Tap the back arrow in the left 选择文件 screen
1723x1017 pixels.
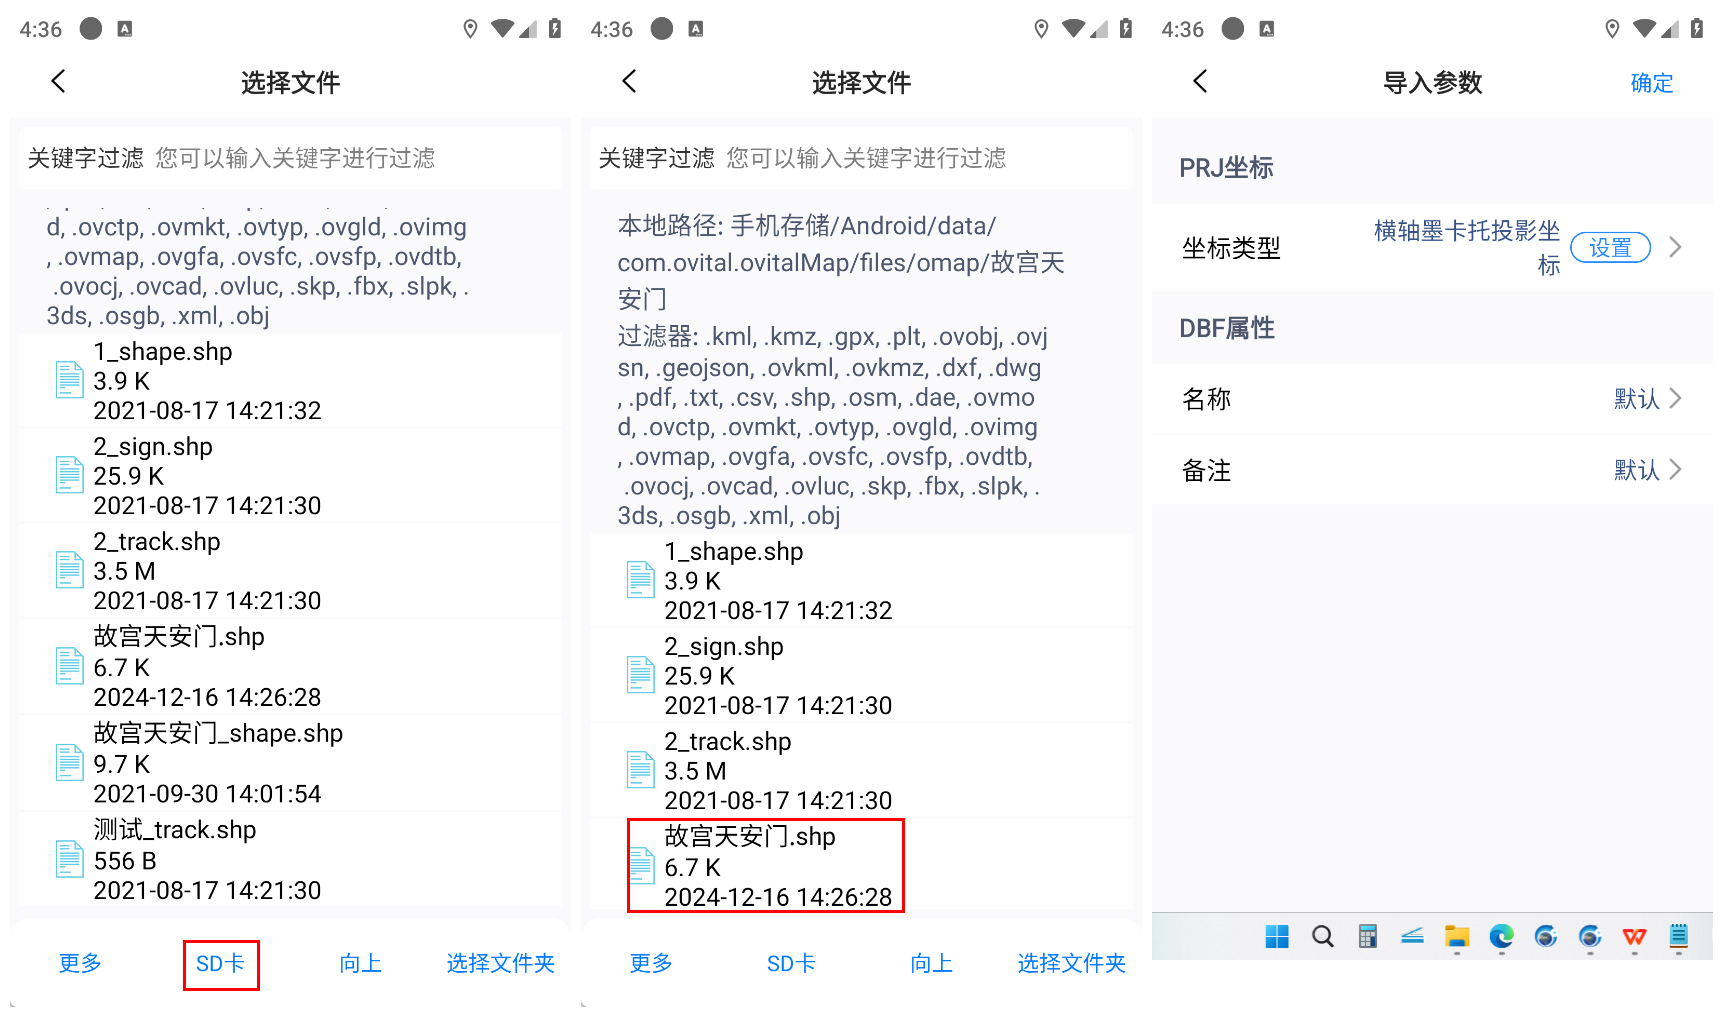point(58,82)
